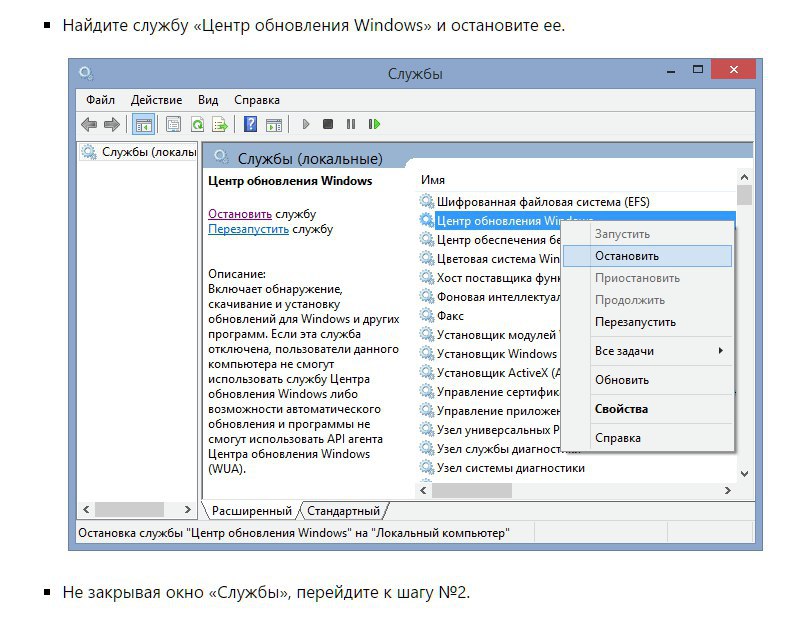This screenshot has height=619, width=787.
Task: Click the Перезапустить service link
Action: point(248,229)
